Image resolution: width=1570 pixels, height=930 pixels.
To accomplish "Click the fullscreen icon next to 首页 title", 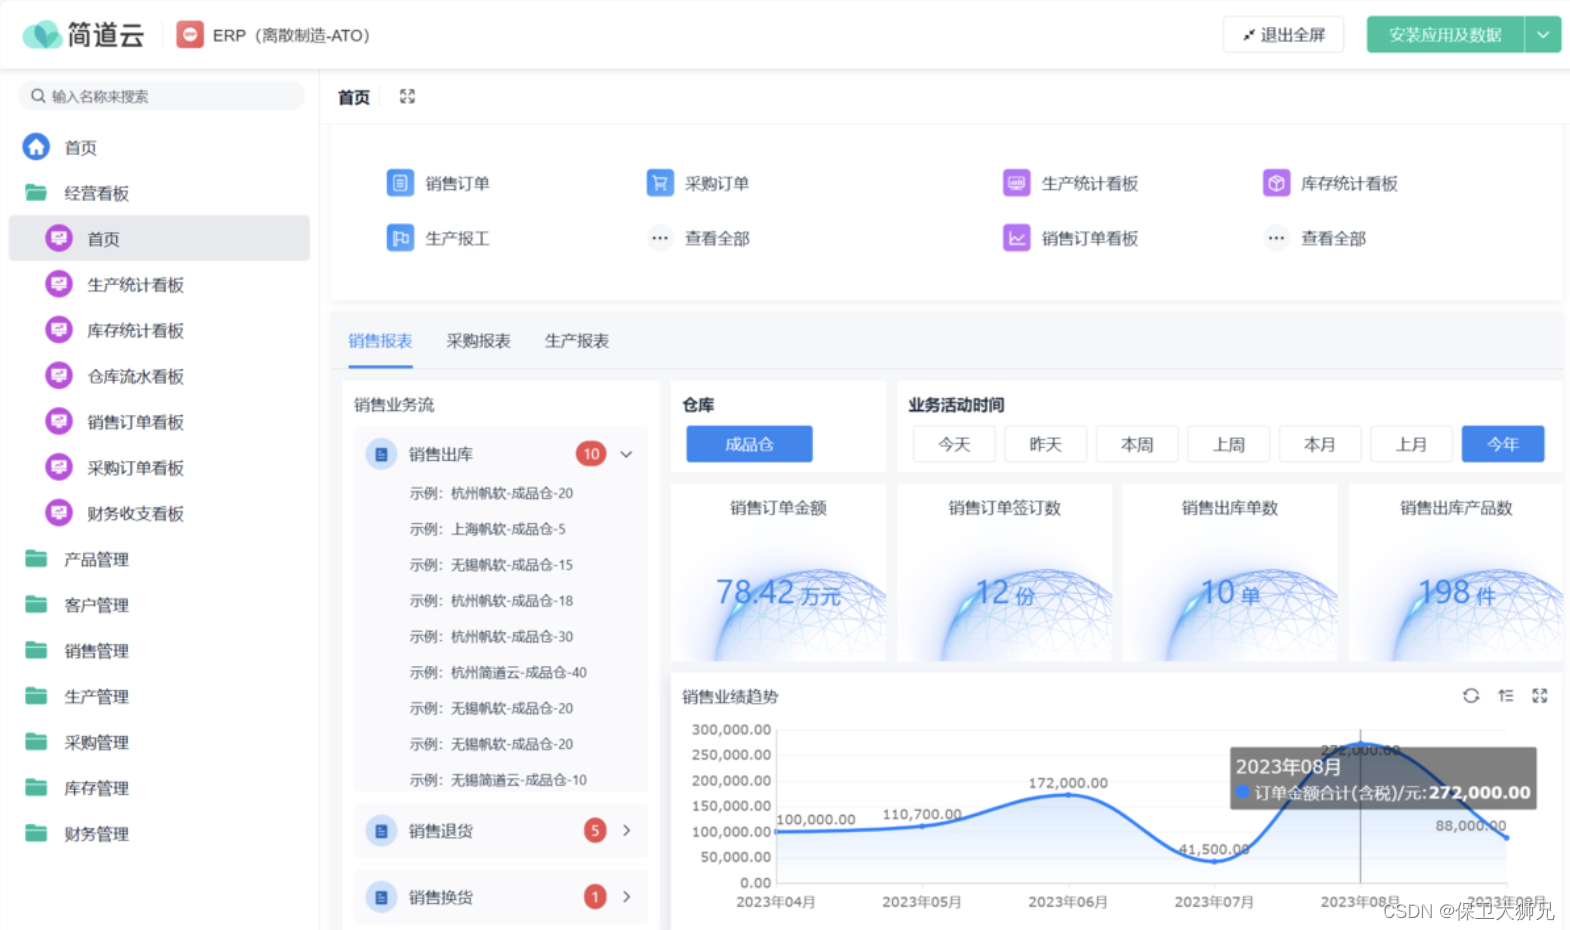I will [407, 96].
